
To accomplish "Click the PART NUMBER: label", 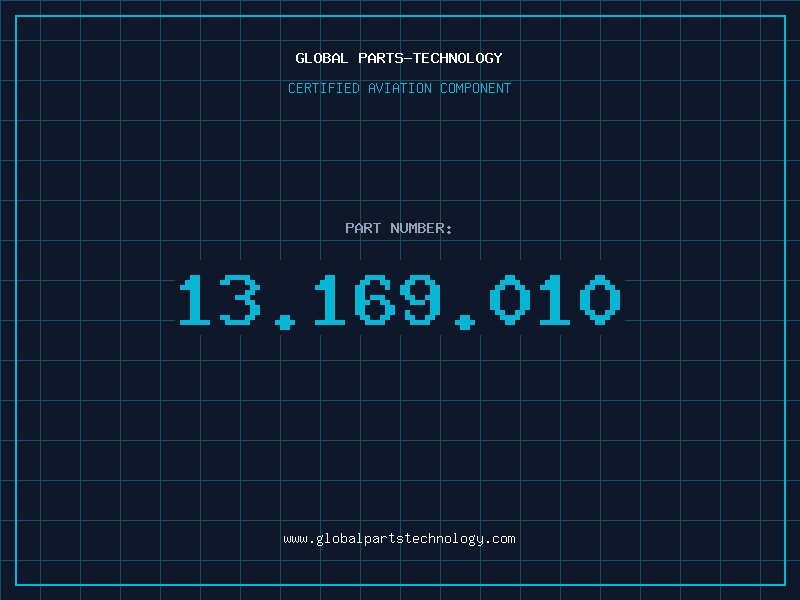I will pyautogui.click(x=399, y=228).
